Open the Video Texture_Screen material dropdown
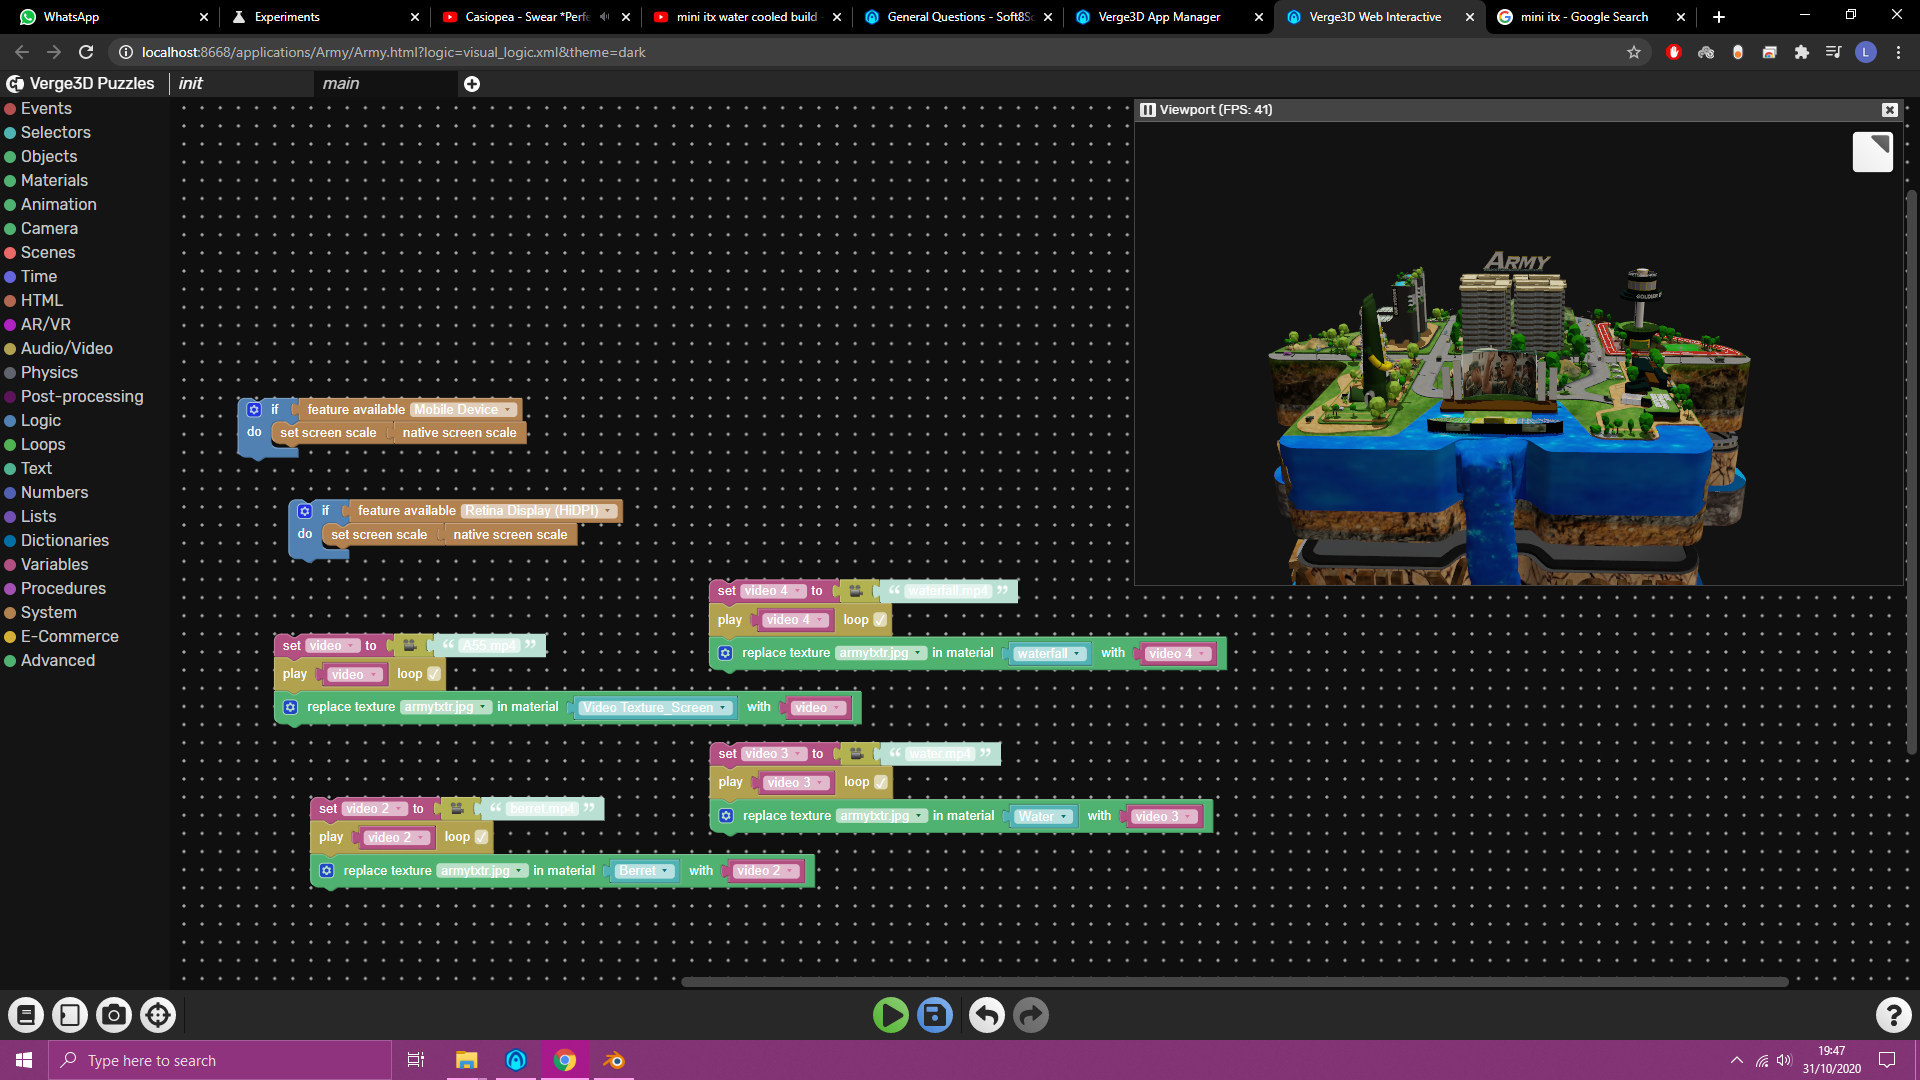Screen dimensions: 1920x1080 (655, 708)
